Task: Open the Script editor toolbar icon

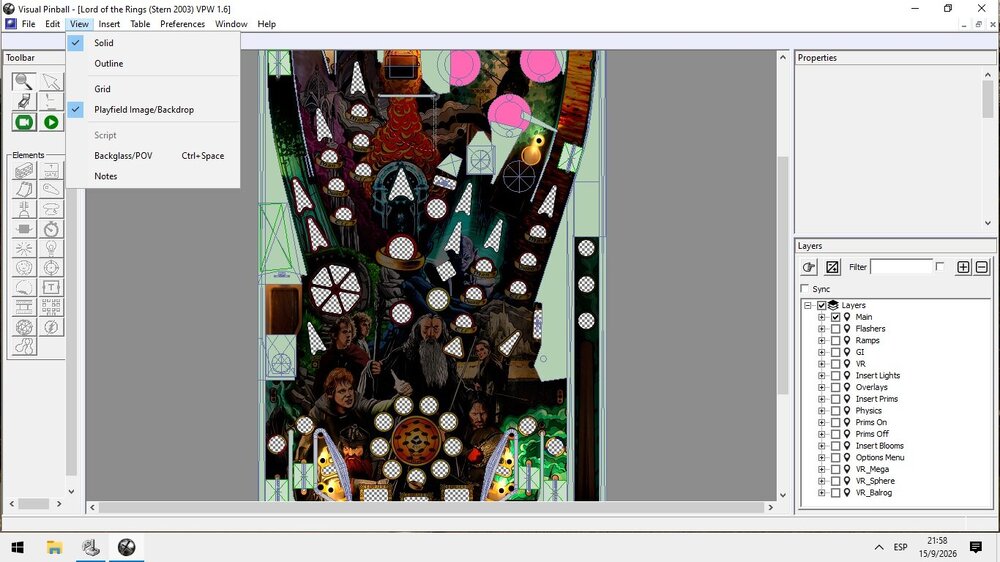Action: pos(51,101)
